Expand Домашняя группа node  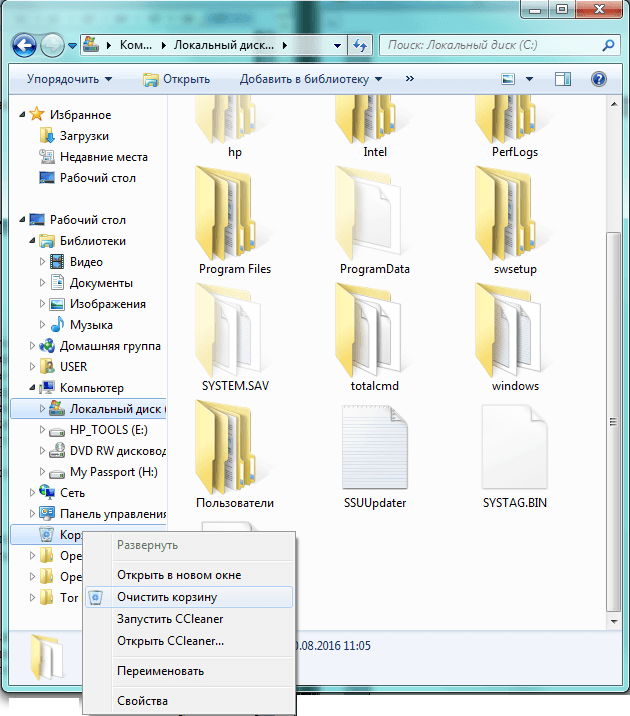coord(32,346)
